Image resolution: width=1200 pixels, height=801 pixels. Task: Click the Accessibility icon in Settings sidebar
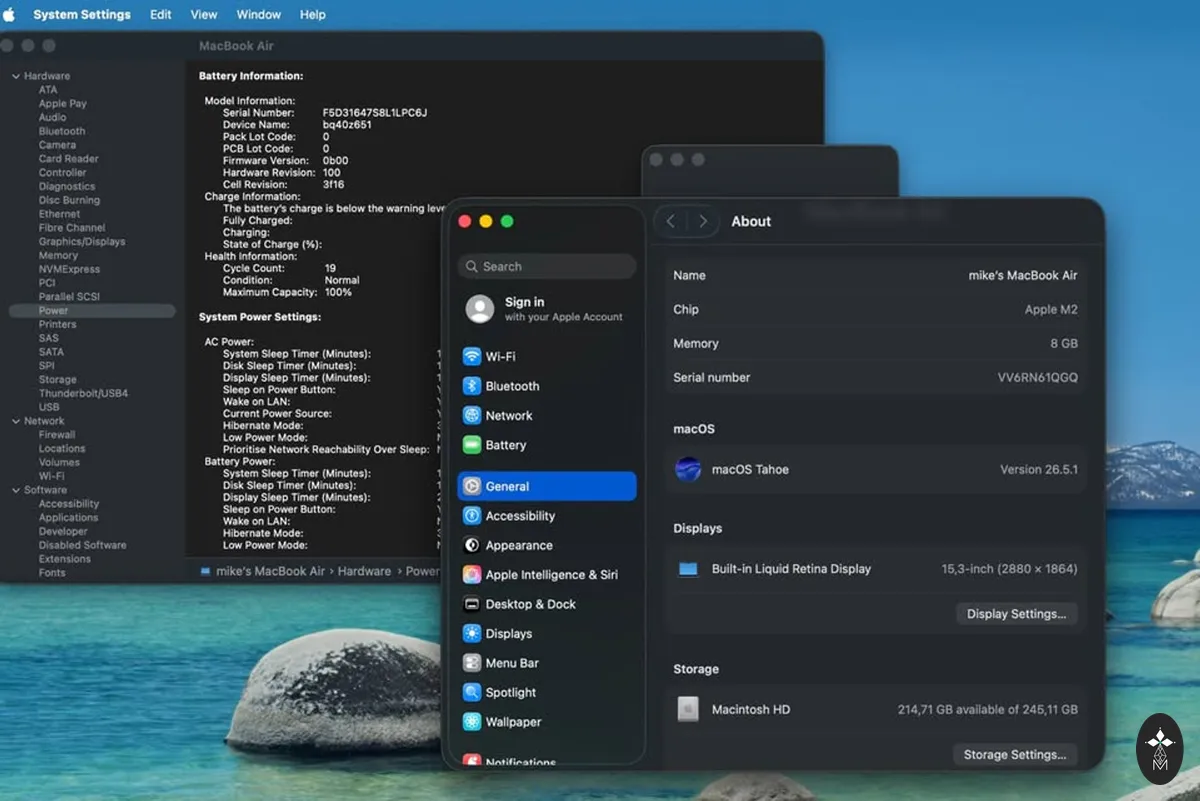(472, 516)
